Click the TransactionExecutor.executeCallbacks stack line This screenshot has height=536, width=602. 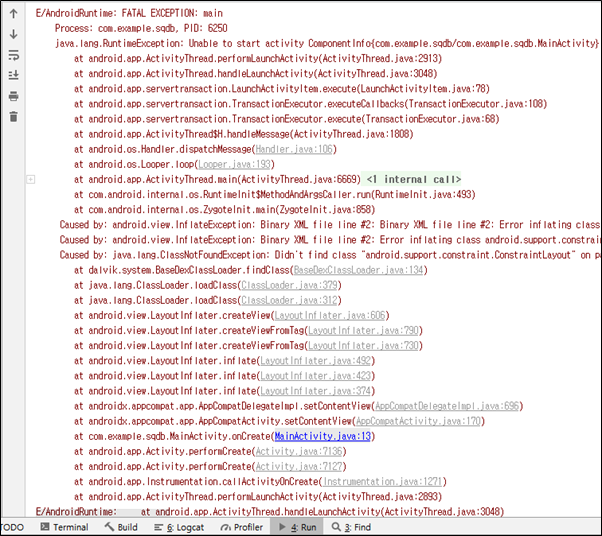(310, 104)
